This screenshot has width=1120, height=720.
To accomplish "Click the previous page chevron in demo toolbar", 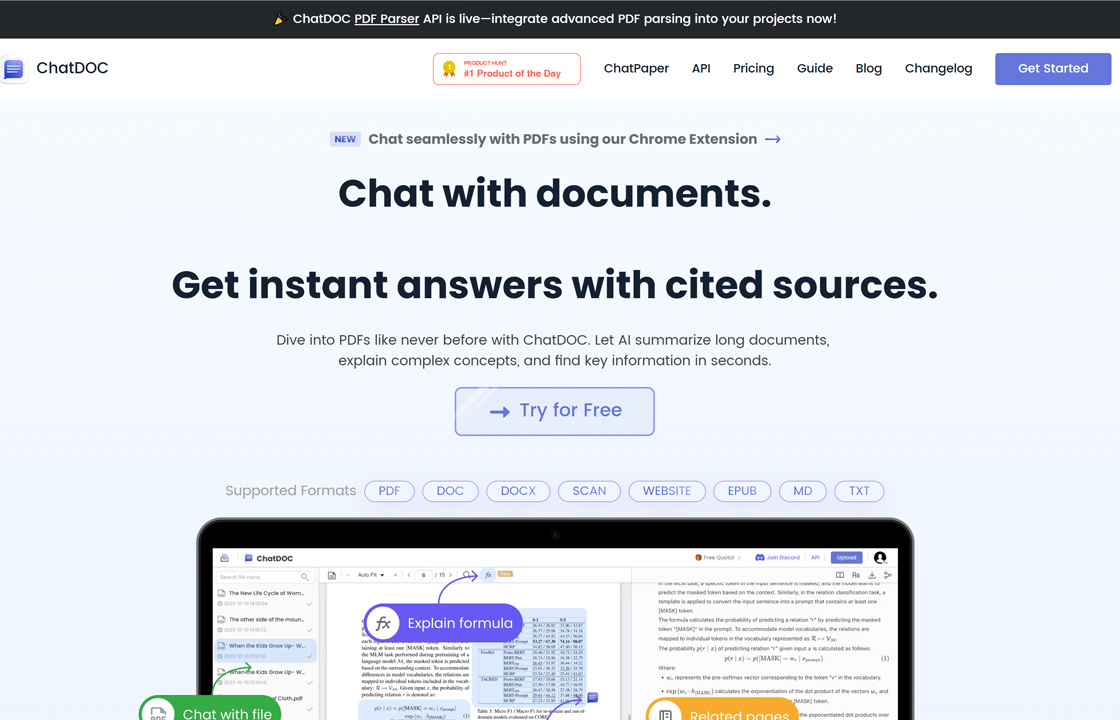I will pyautogui.click(x=409, y=575).
